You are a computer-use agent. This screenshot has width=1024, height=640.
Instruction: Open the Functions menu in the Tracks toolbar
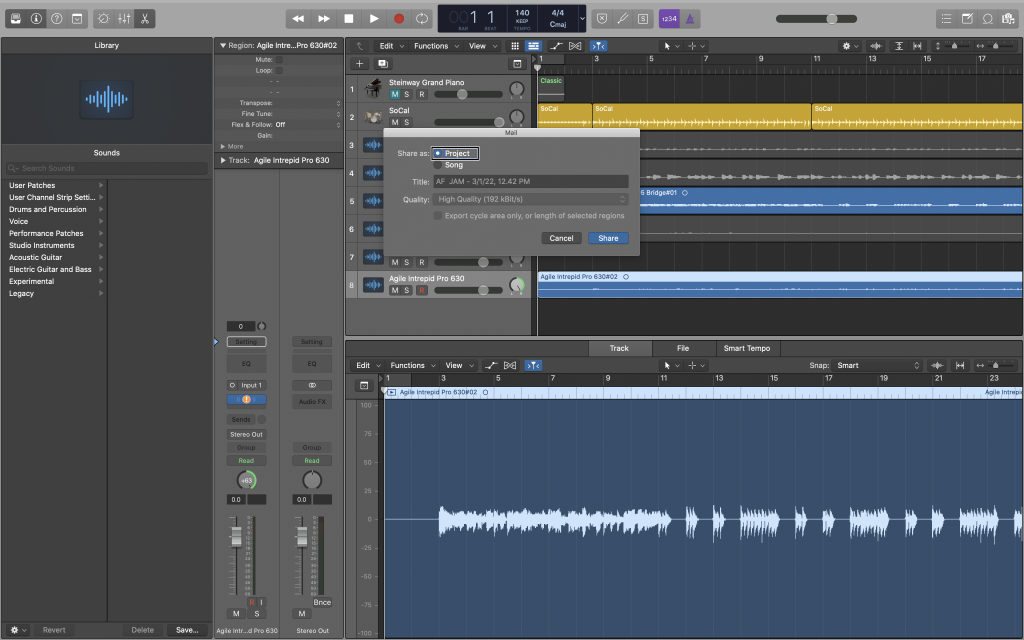click(x=434, y=45)
